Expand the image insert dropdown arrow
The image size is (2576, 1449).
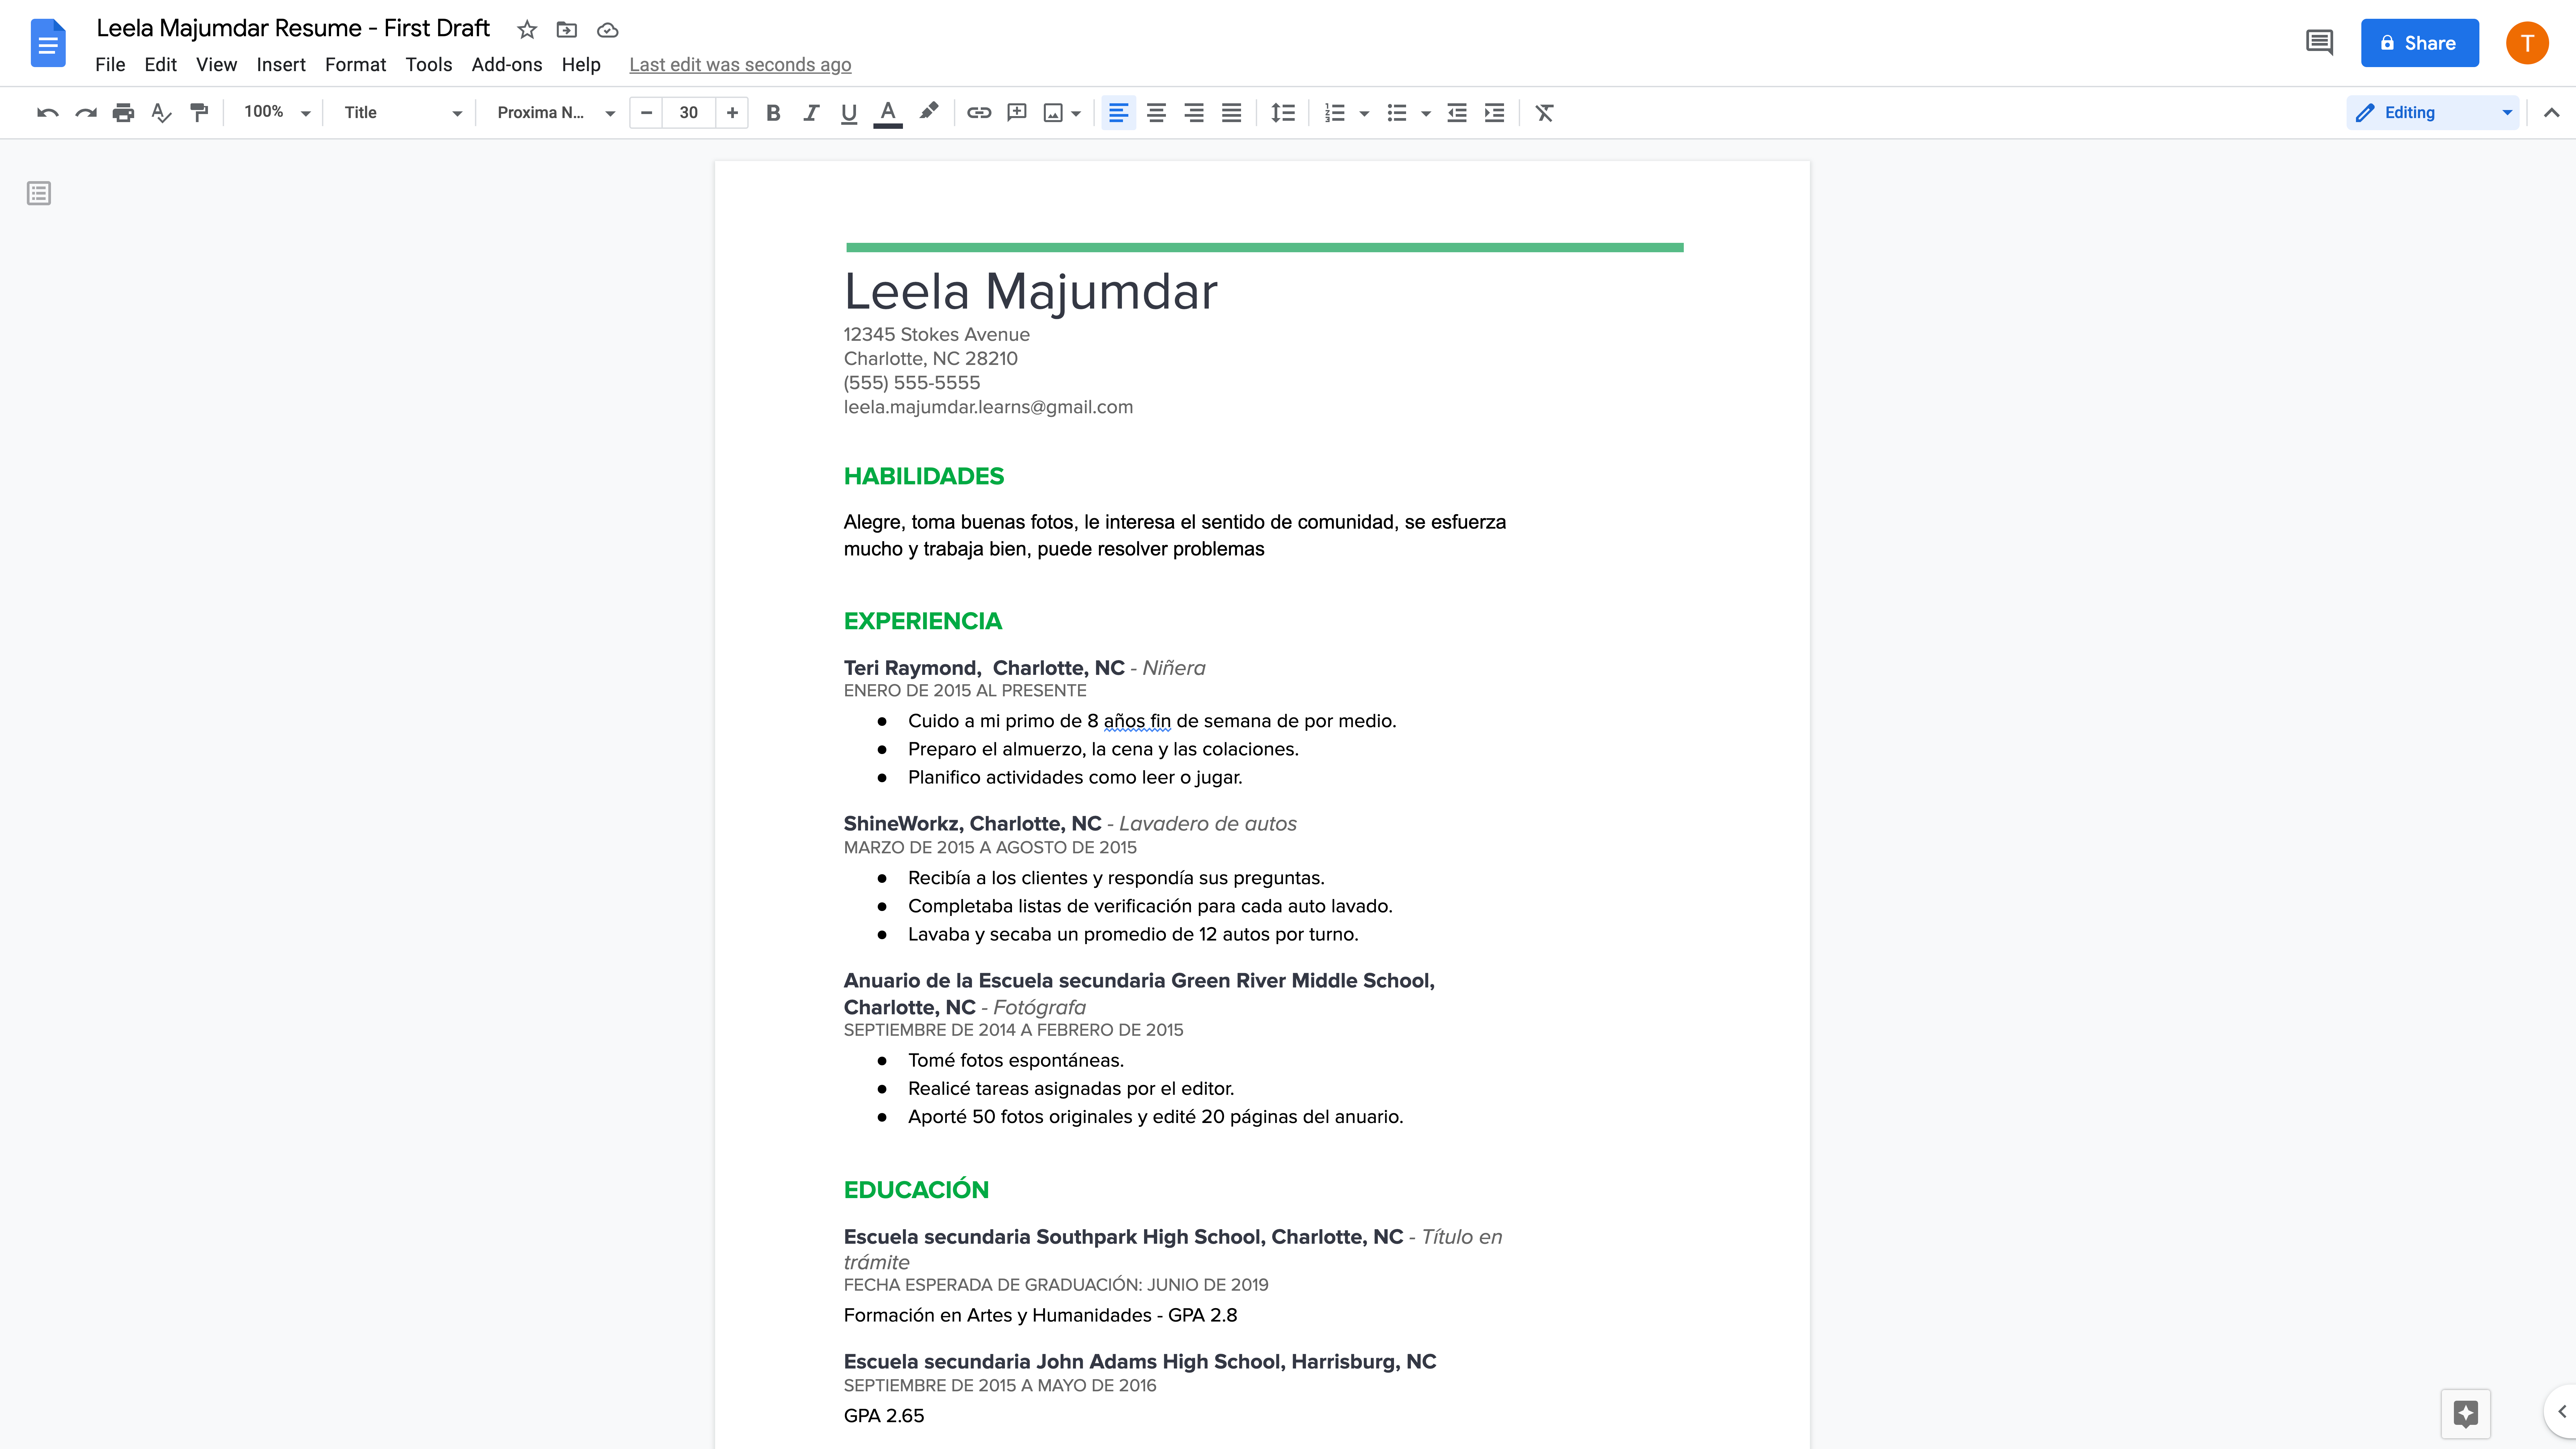pos(1076,114)
